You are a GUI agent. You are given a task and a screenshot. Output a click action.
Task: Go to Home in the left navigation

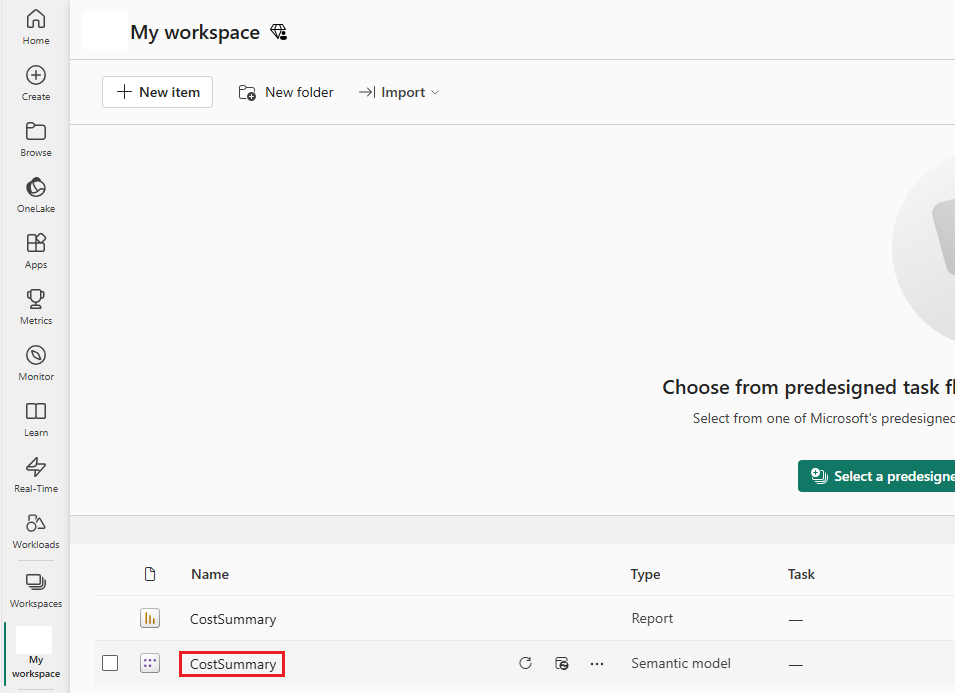click(36, 27)
